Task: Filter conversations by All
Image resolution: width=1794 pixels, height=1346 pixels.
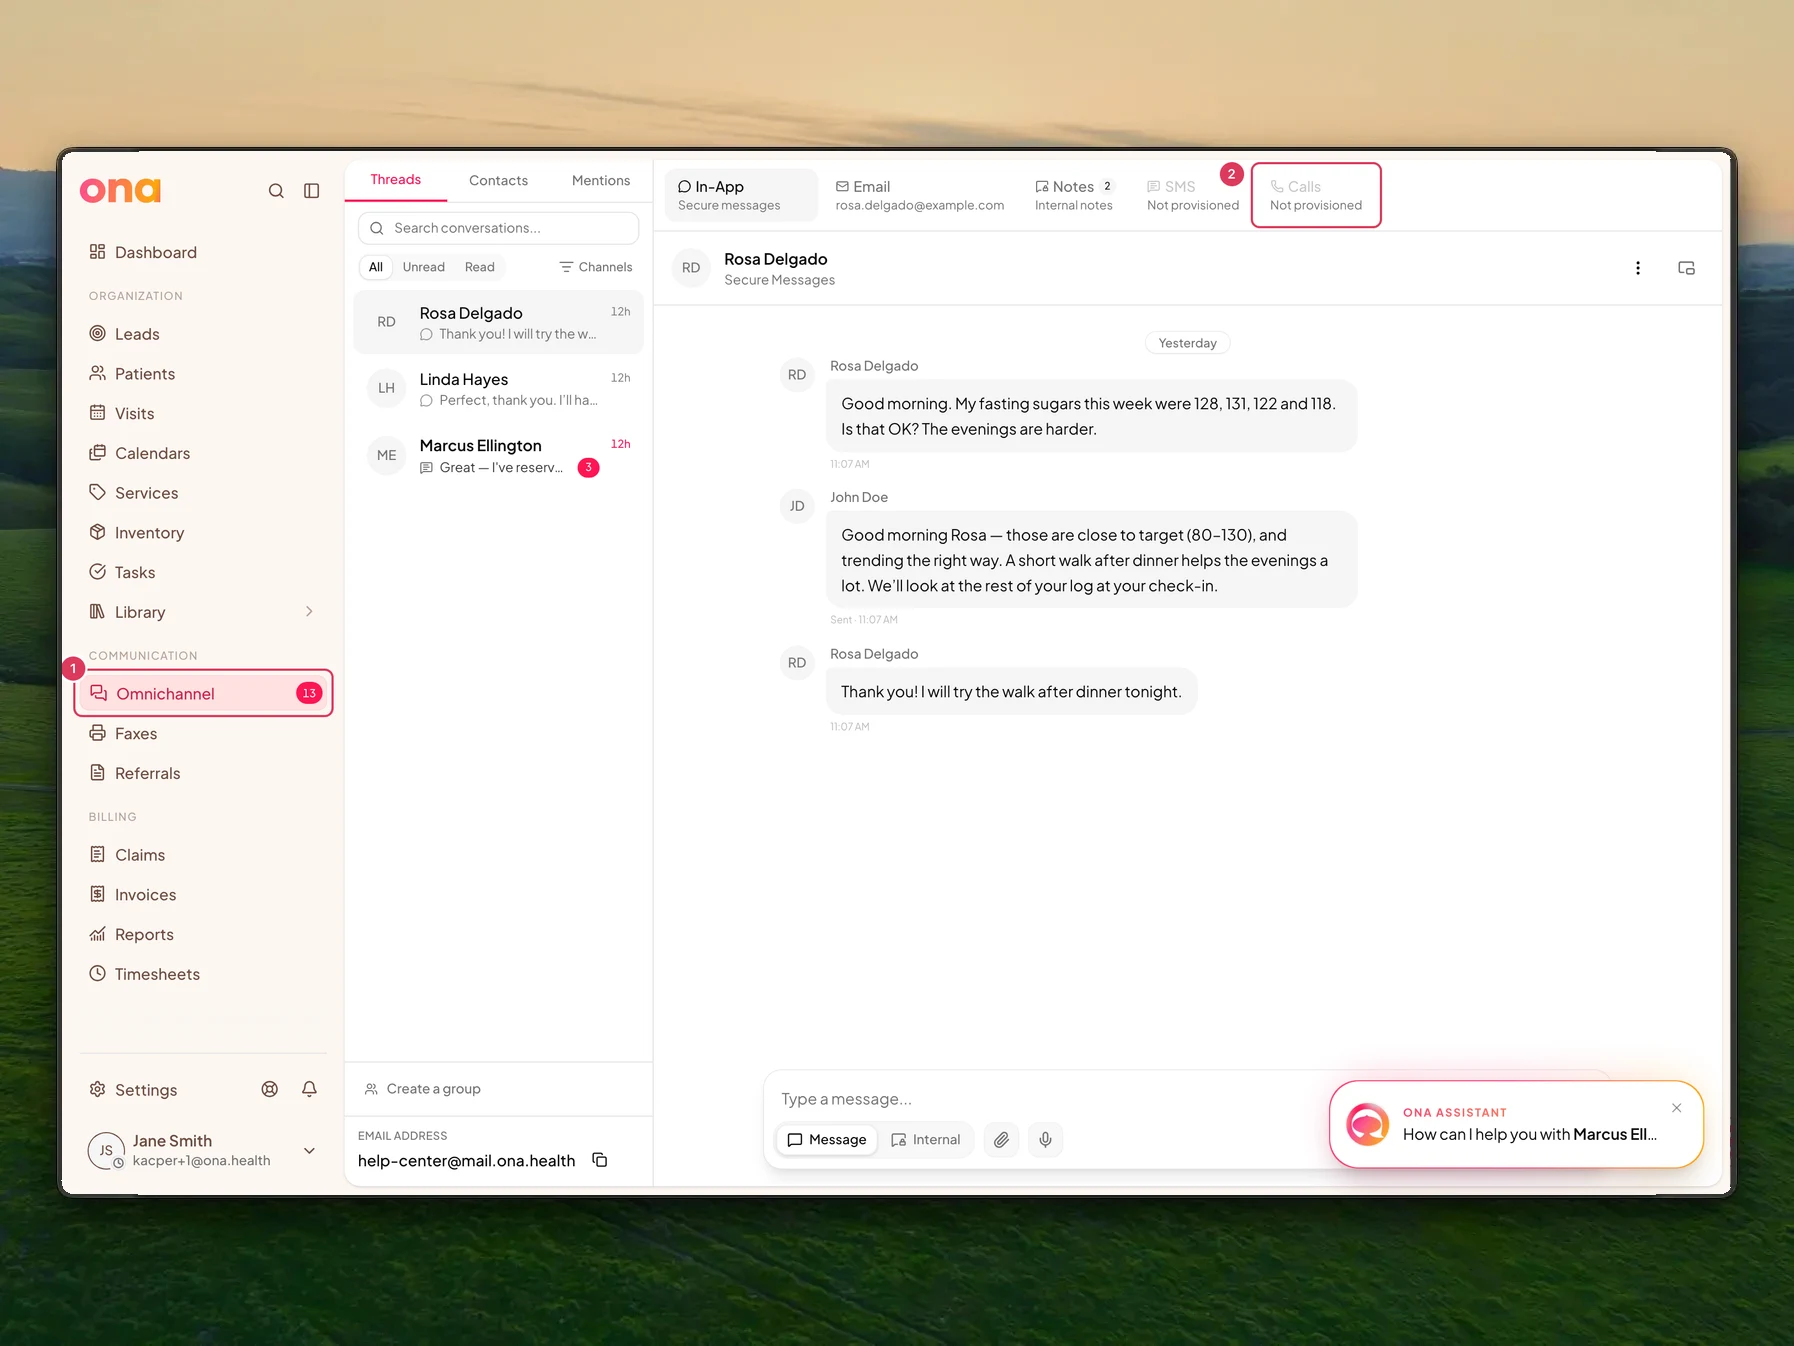Action: pyautogui.click(x=376, y=267)
